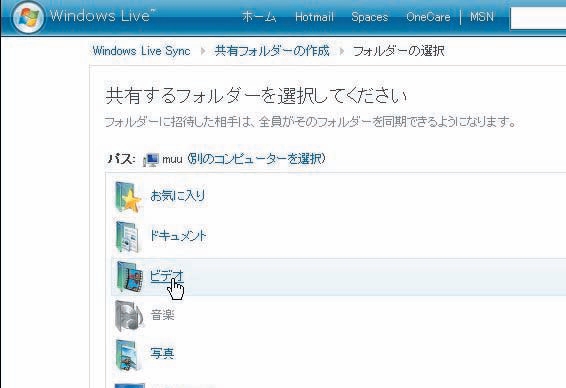Open OneCare from the header
The width and height of the screenshot is (566, 388).
pyautogui.click(x=428, y=17)
